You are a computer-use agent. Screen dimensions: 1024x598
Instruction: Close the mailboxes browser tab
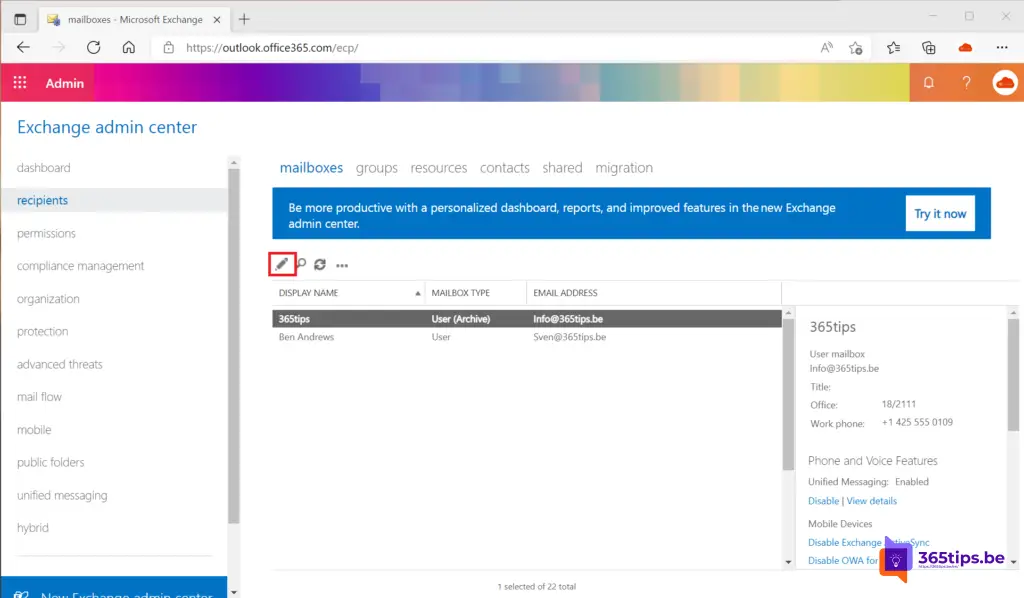[x=217, y=20]
